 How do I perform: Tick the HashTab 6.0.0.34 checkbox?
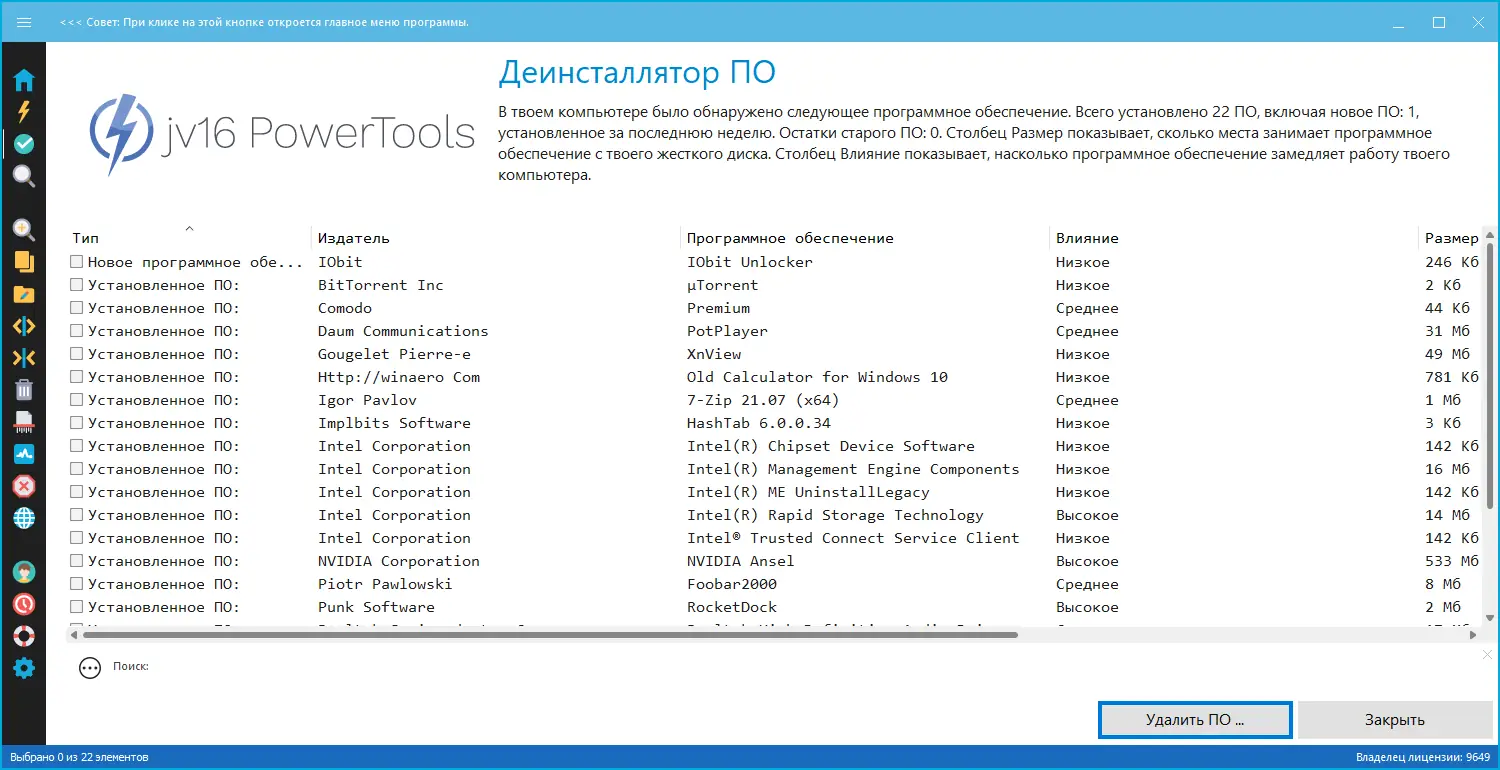point(77,423)
